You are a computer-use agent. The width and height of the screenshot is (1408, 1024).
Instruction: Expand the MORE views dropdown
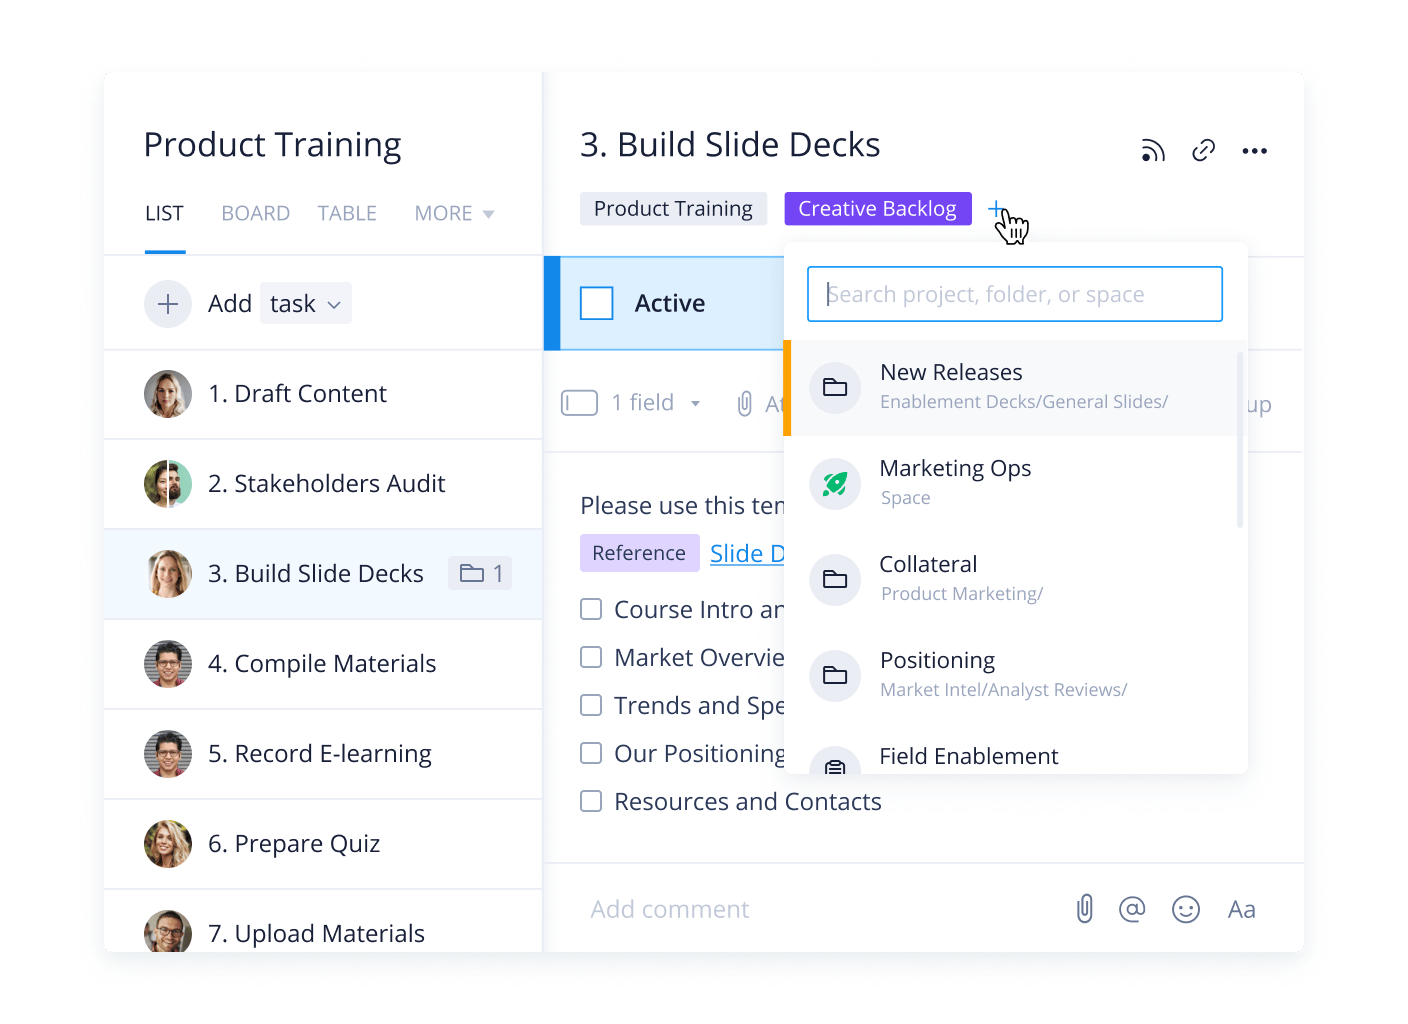point(453,213)
